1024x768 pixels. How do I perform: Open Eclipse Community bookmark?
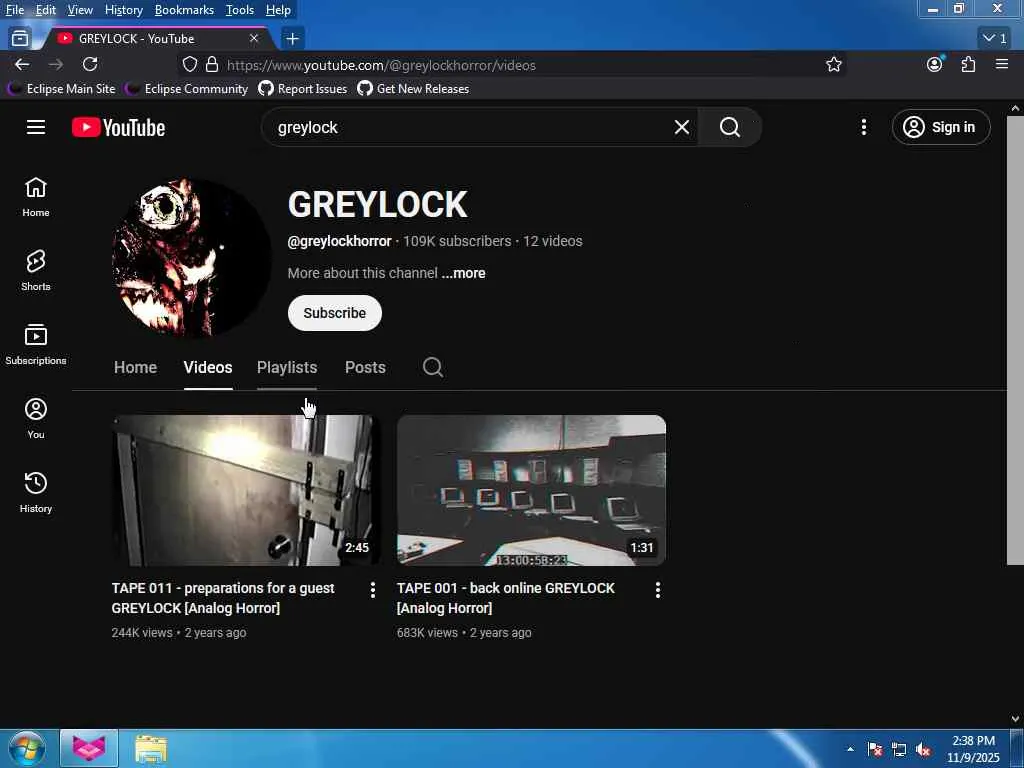coord(187,89)
